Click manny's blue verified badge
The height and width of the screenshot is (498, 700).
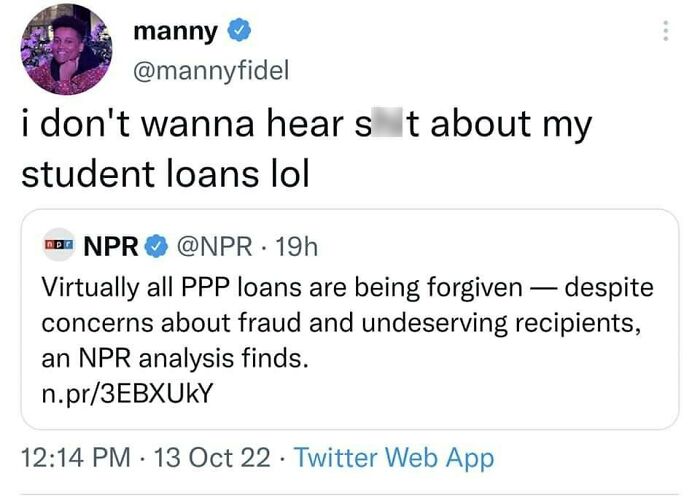[x=238, y=31]
